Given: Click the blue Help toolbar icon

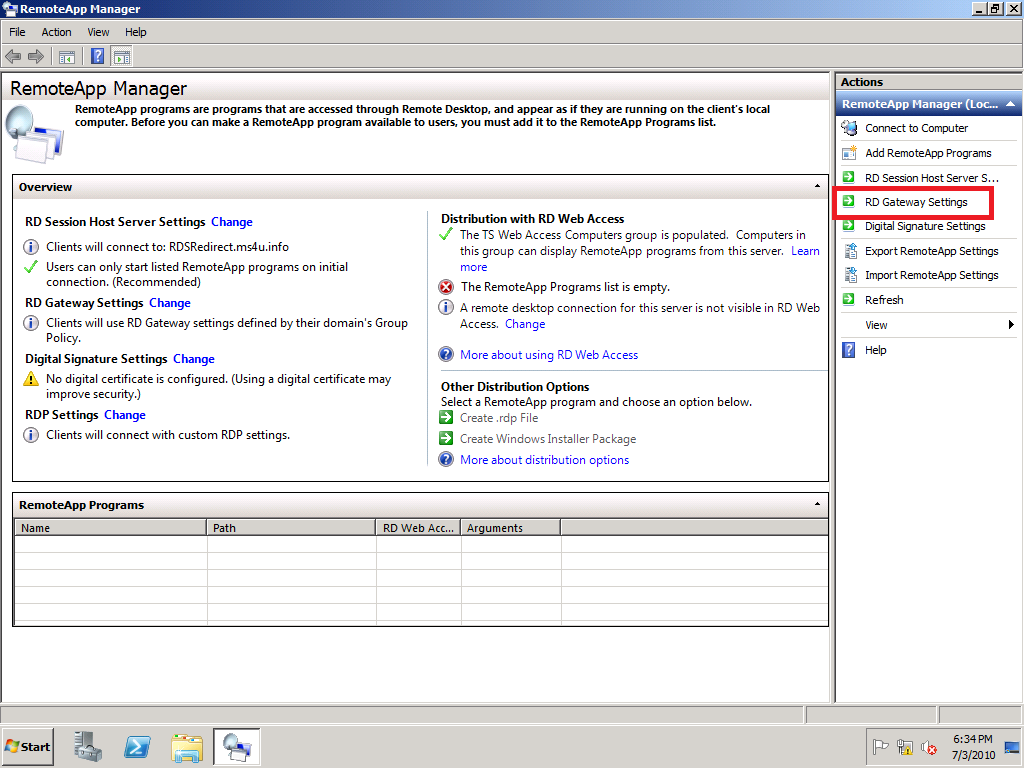Looking at the screenshot, I should [x=97, y=57].
